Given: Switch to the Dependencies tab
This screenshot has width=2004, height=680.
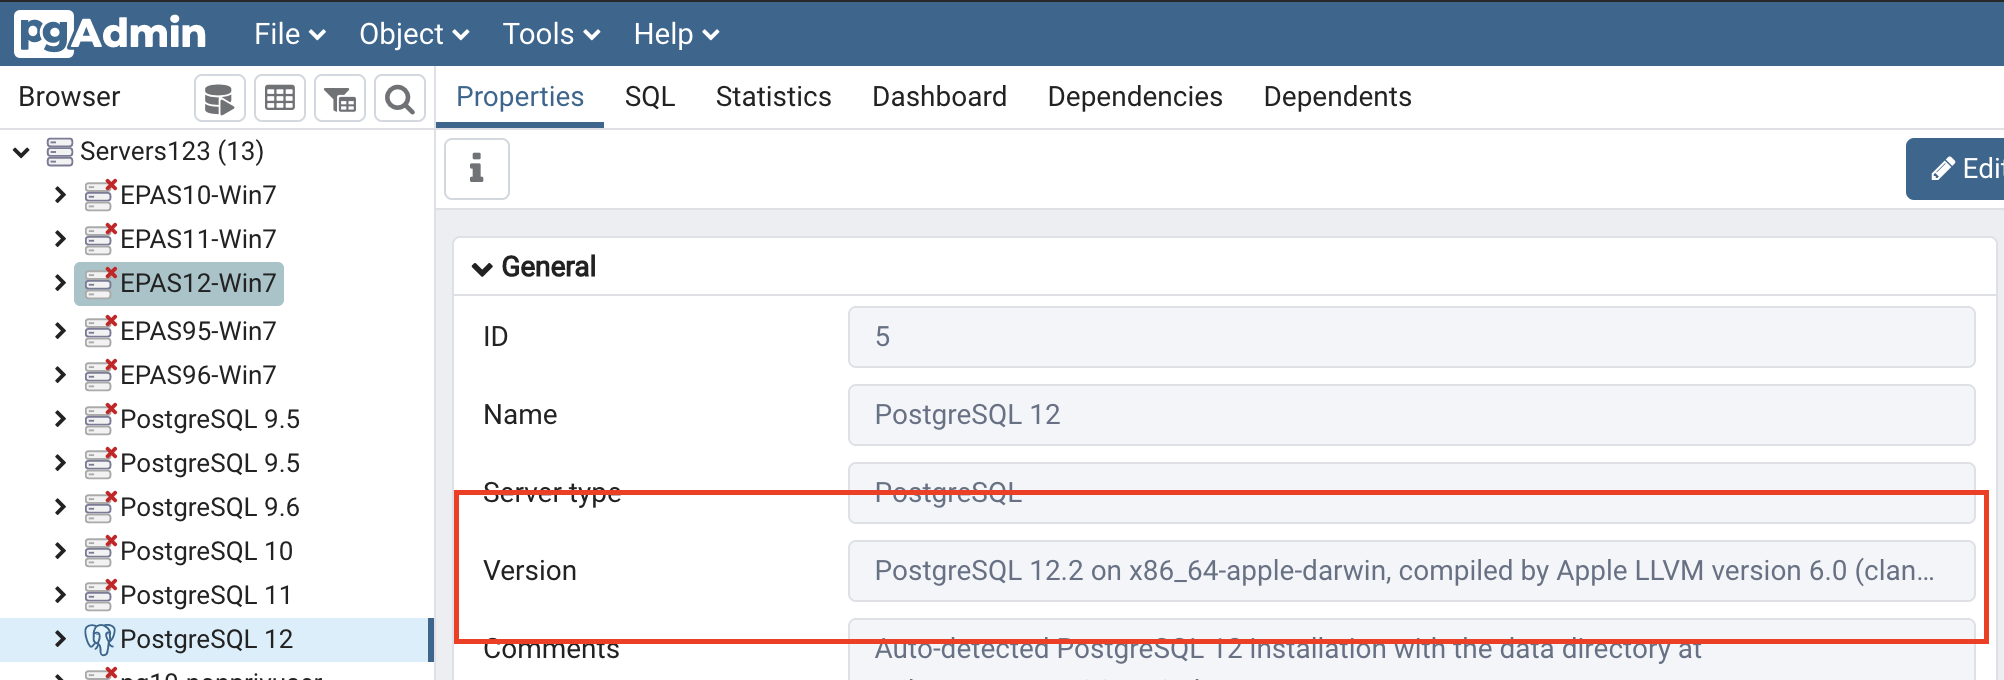Looking at the screenshot, I should click(1135, 97).
